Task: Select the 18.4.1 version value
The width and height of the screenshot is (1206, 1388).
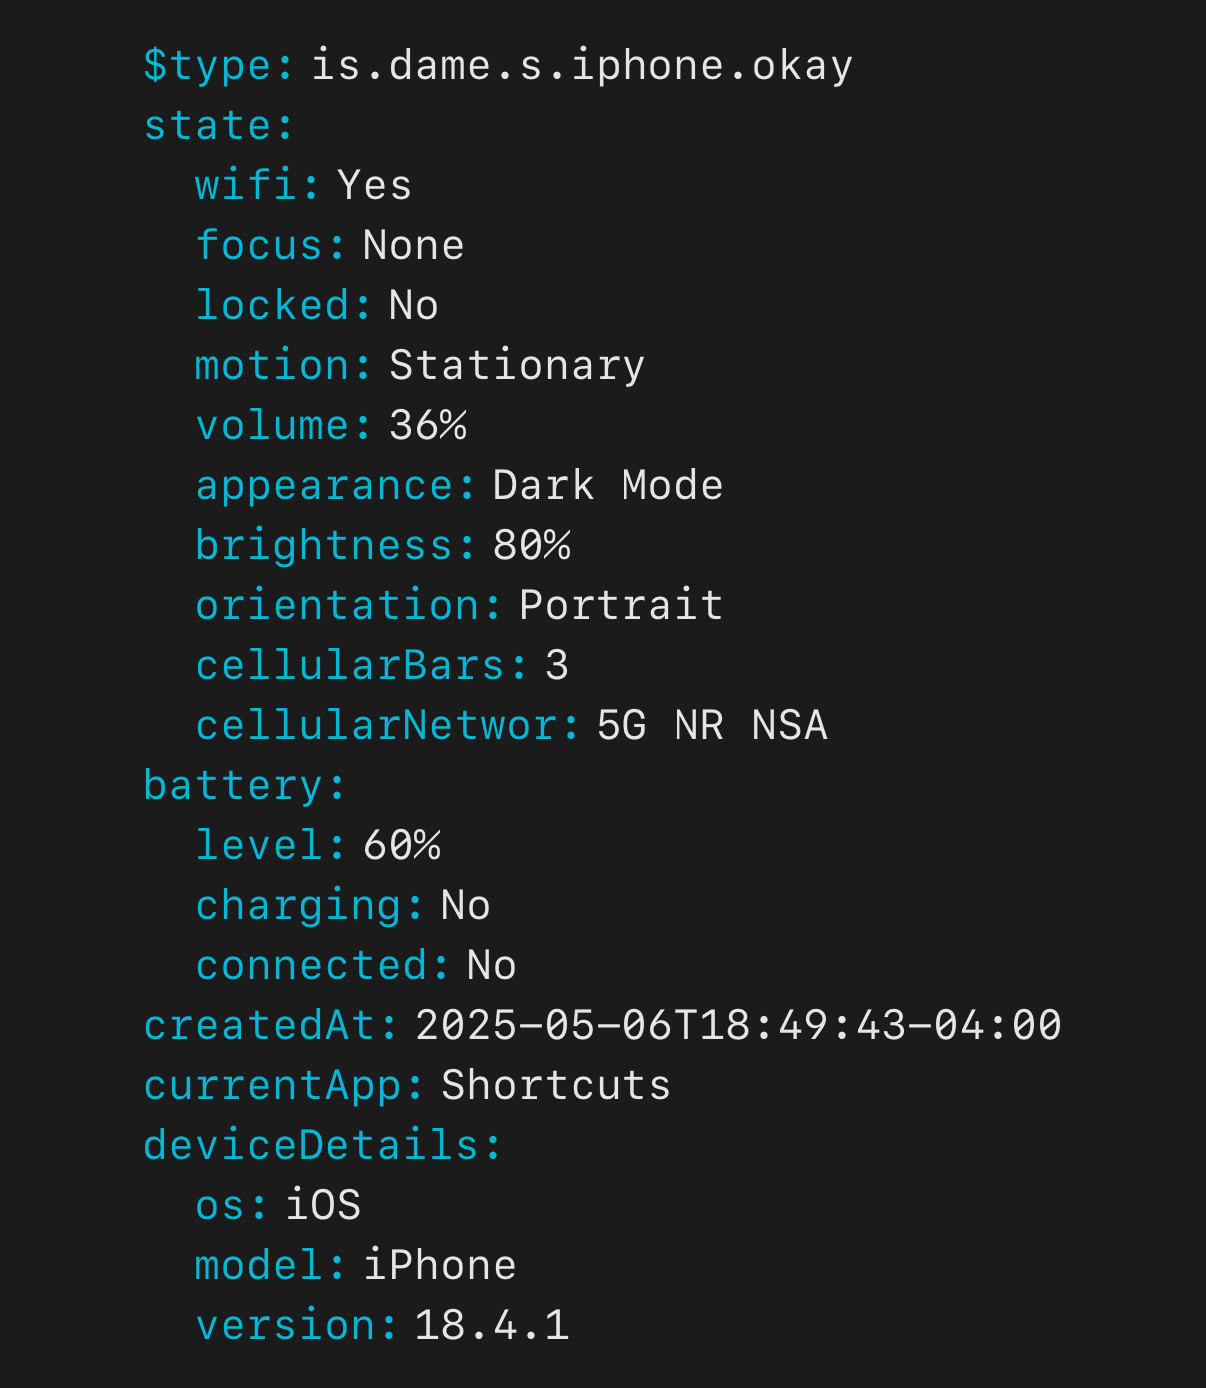Action: click(492, 1326)
